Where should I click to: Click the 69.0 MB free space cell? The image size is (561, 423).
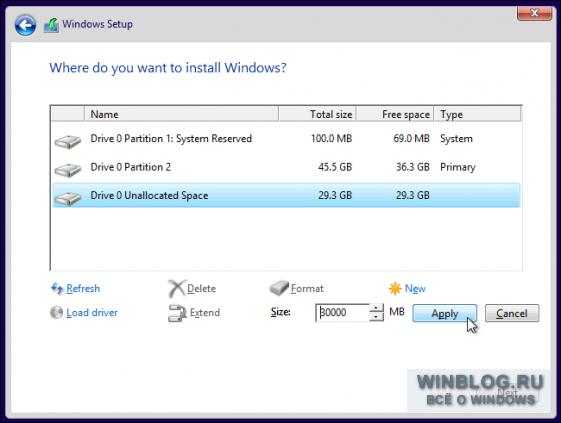tap(411, 138)
